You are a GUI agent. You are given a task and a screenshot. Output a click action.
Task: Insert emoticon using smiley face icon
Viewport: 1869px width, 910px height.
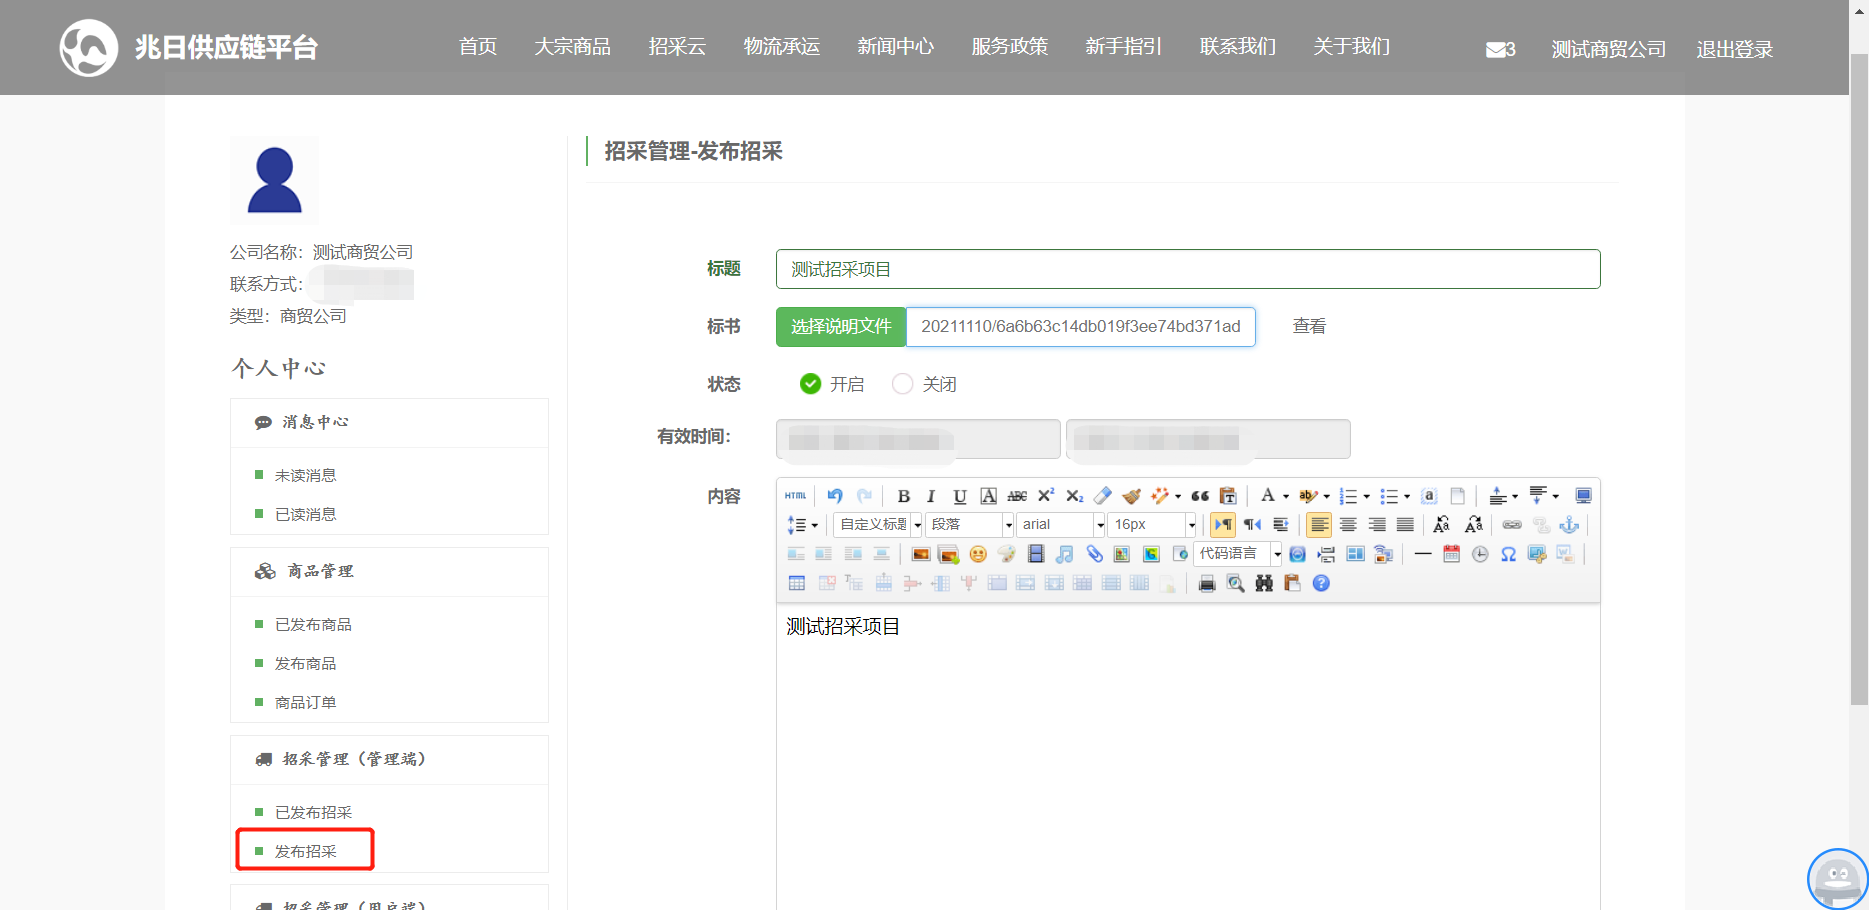(x=978, y=554)
